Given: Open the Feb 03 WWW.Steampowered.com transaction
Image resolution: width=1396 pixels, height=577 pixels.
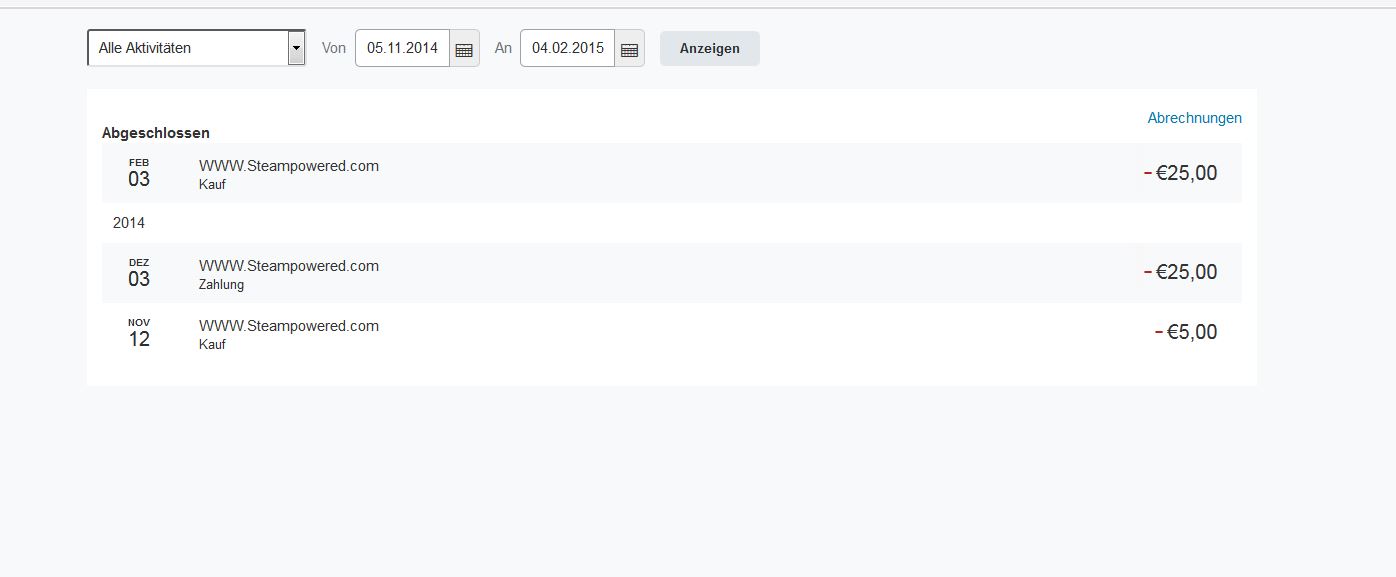Looking at the screenshot, I should (289, 166).
